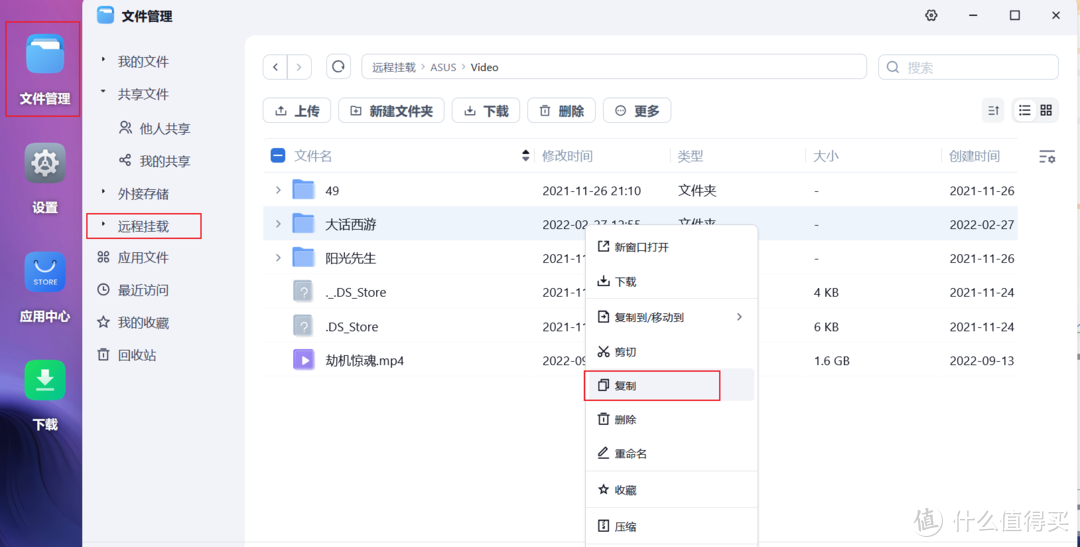Open the 设置 gear app icon
This screenshot has height=547, width=1080.
click(45, 163)
